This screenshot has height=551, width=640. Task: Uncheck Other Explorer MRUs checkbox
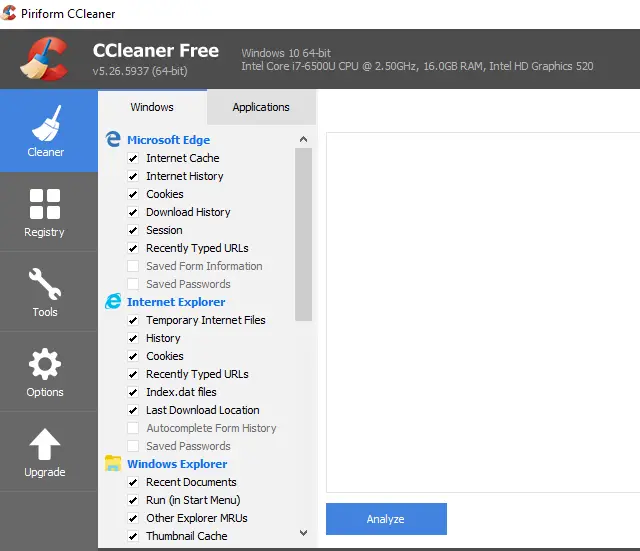tap(133, 518)
